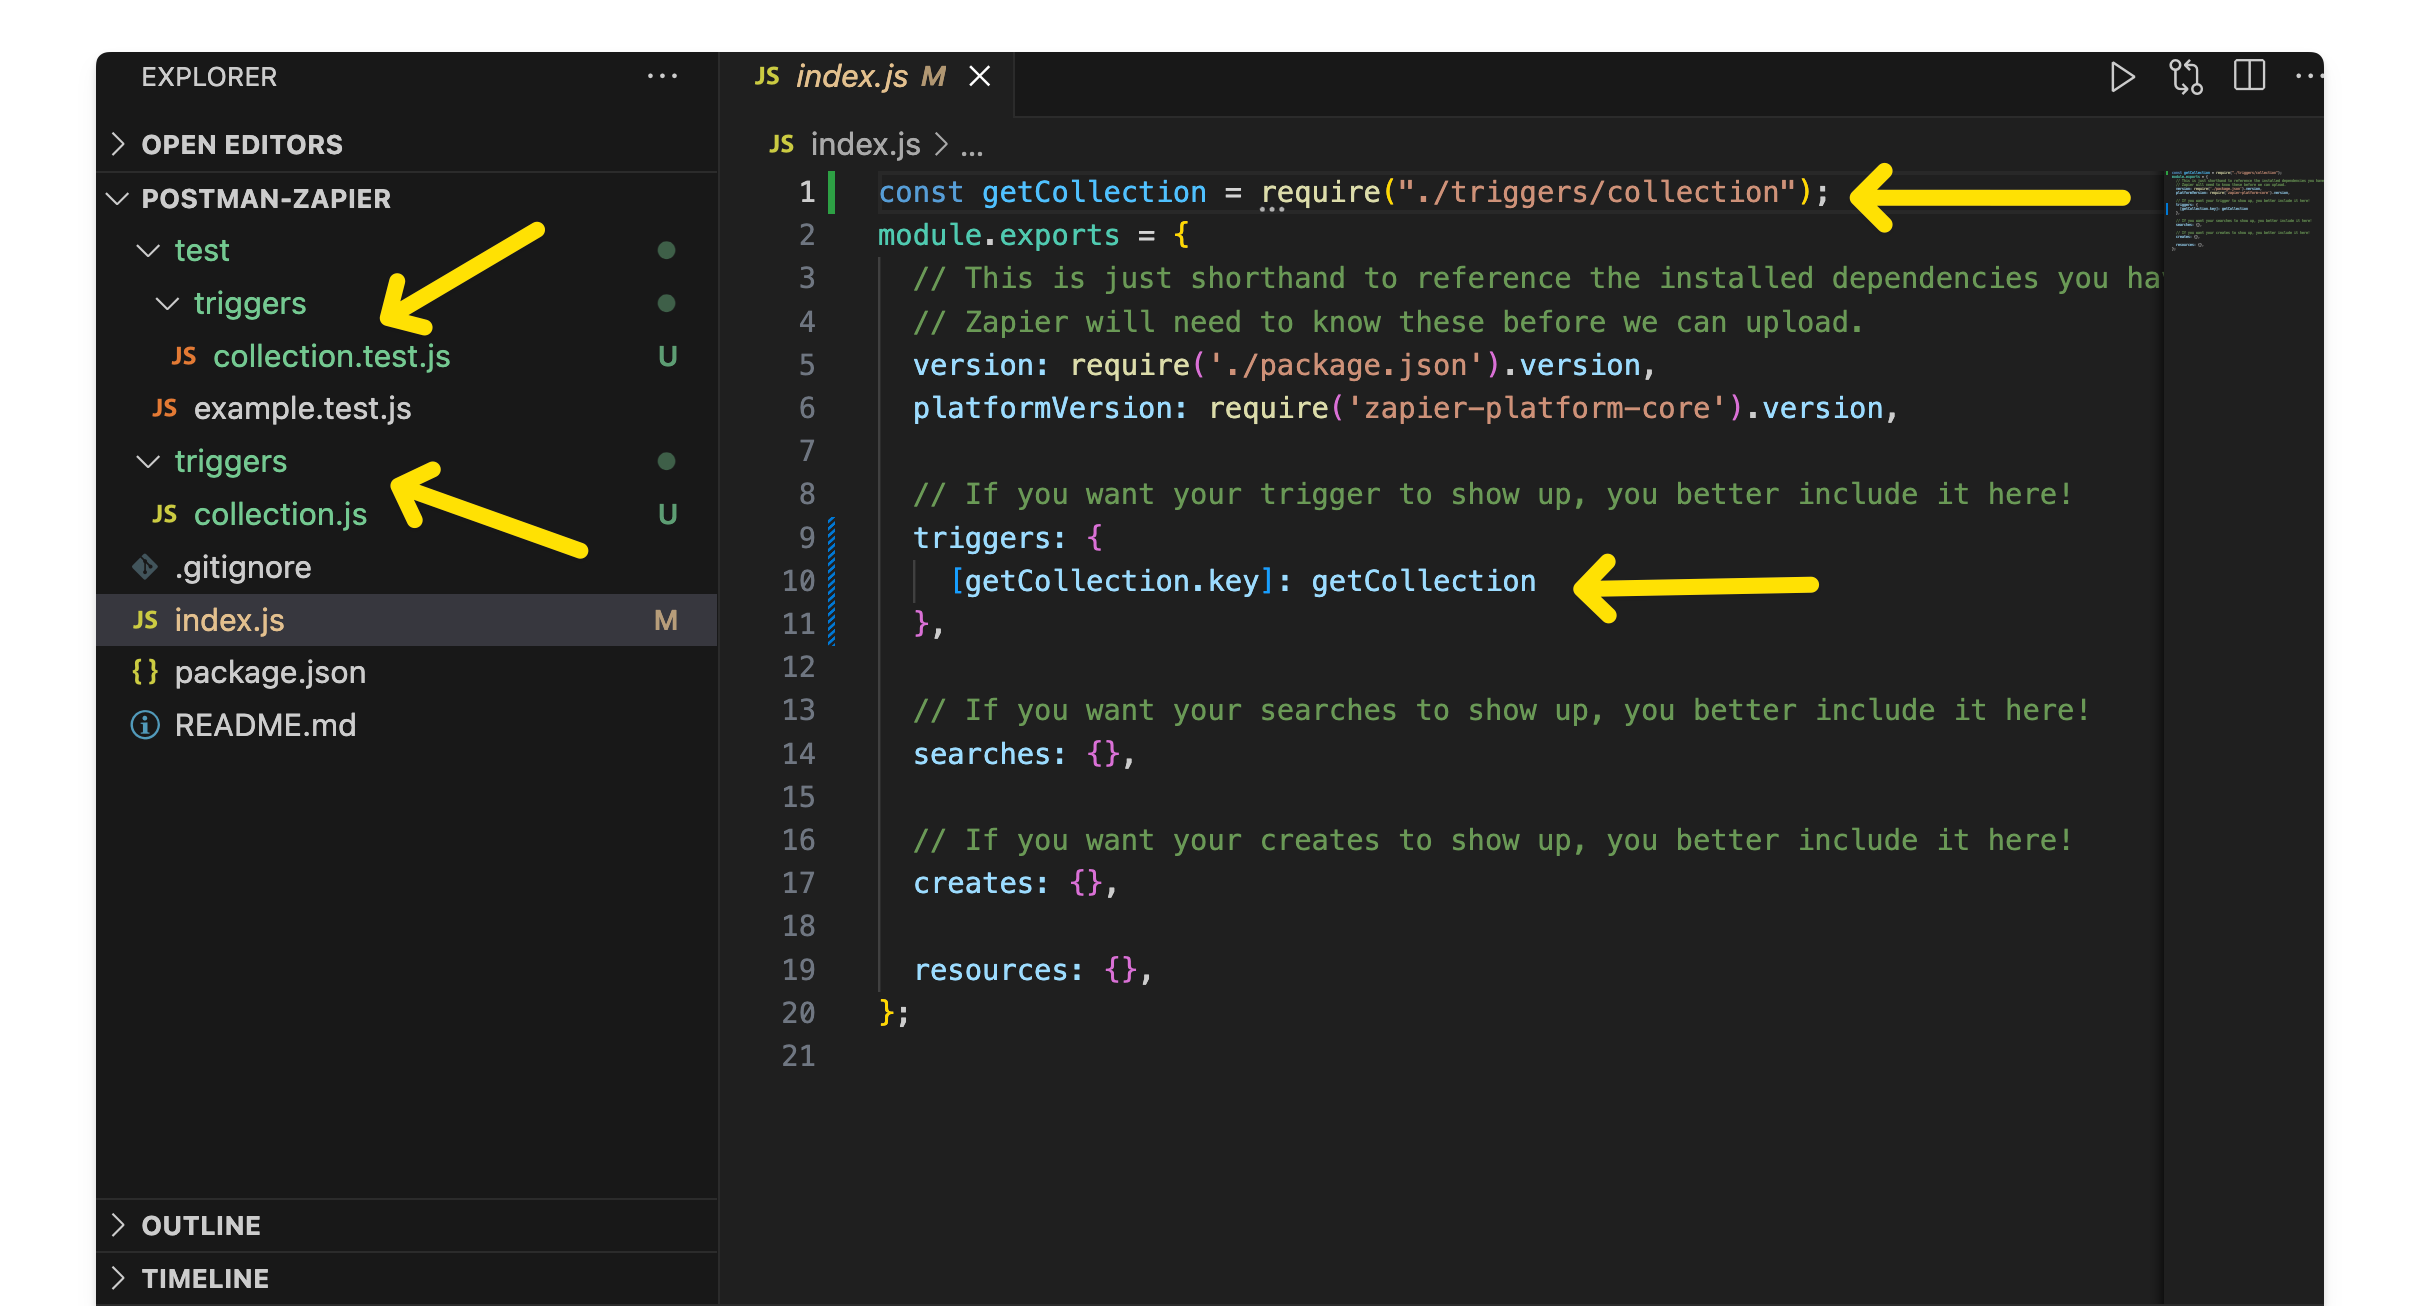2420x1306 pixels.
Task: Click the Split Editor Right icon
Action: coord(2249,76)
